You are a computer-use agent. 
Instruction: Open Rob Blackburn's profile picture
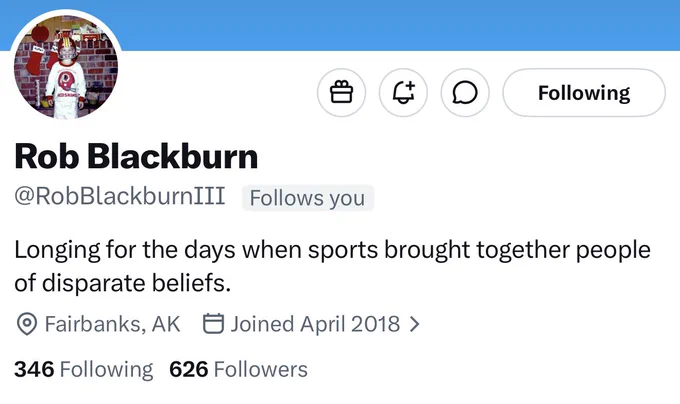point(66,66)
